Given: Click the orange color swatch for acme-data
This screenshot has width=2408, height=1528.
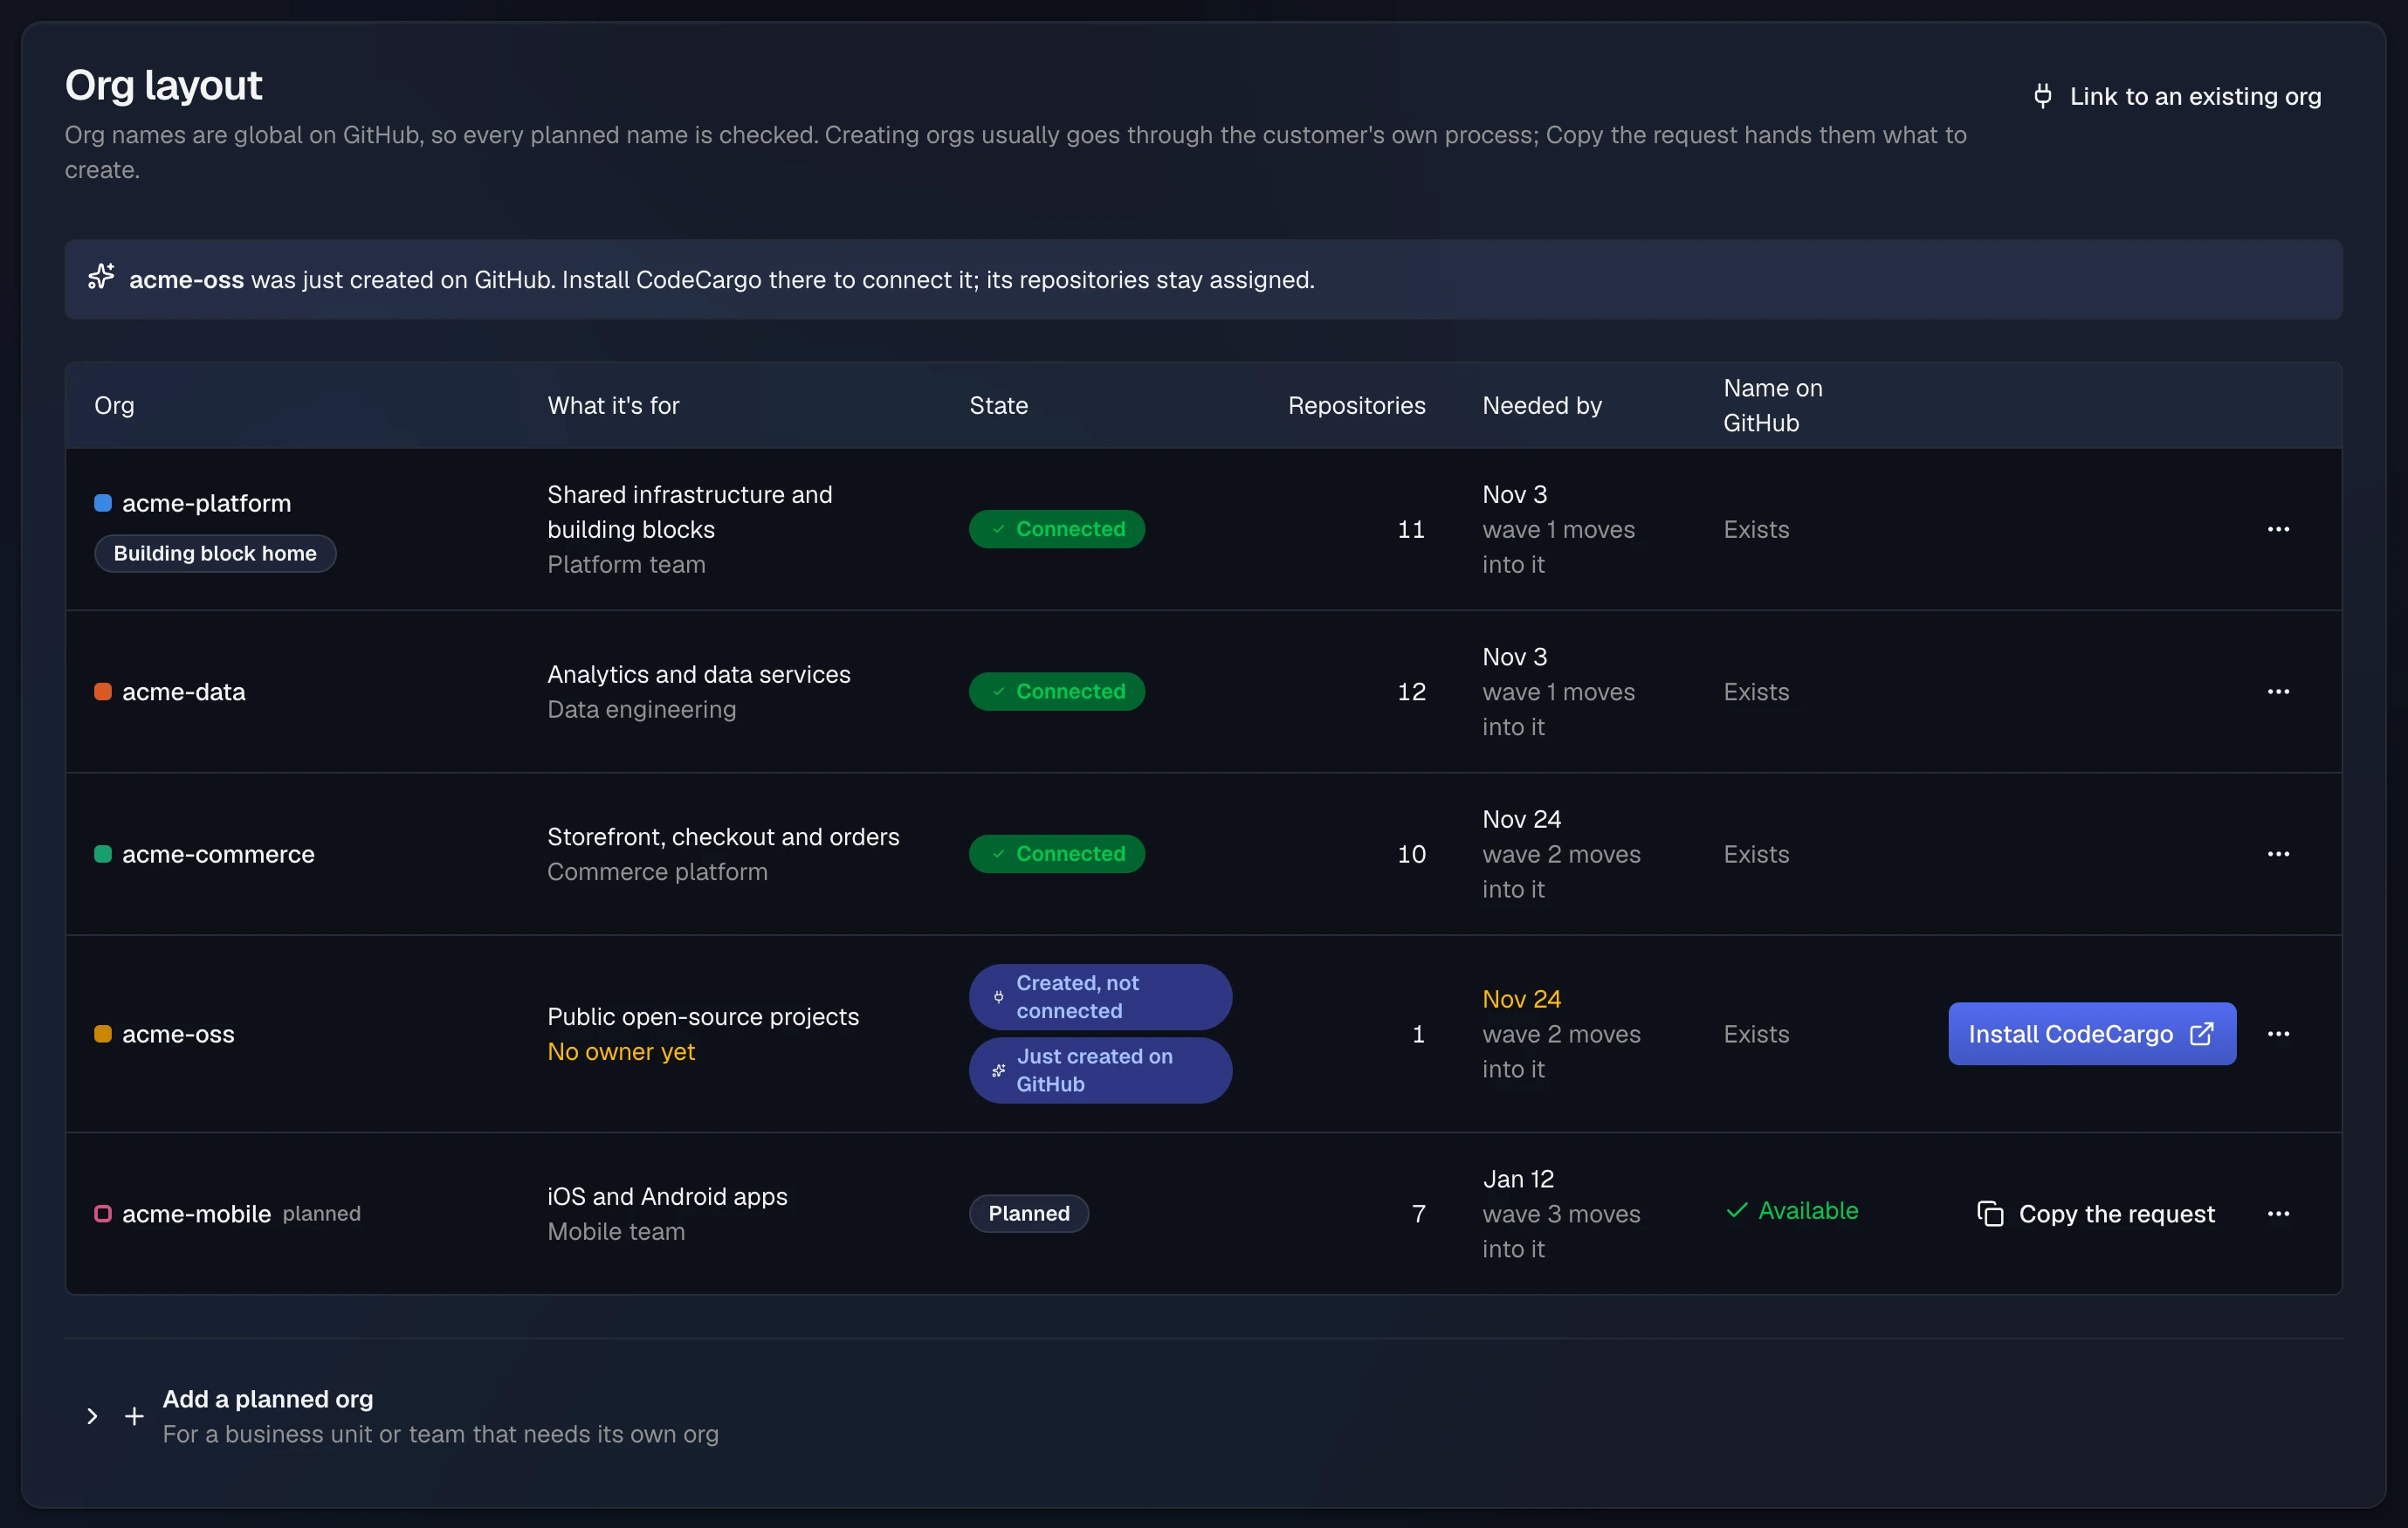Looking at the screenshot, I should click(x=102, y=691).
